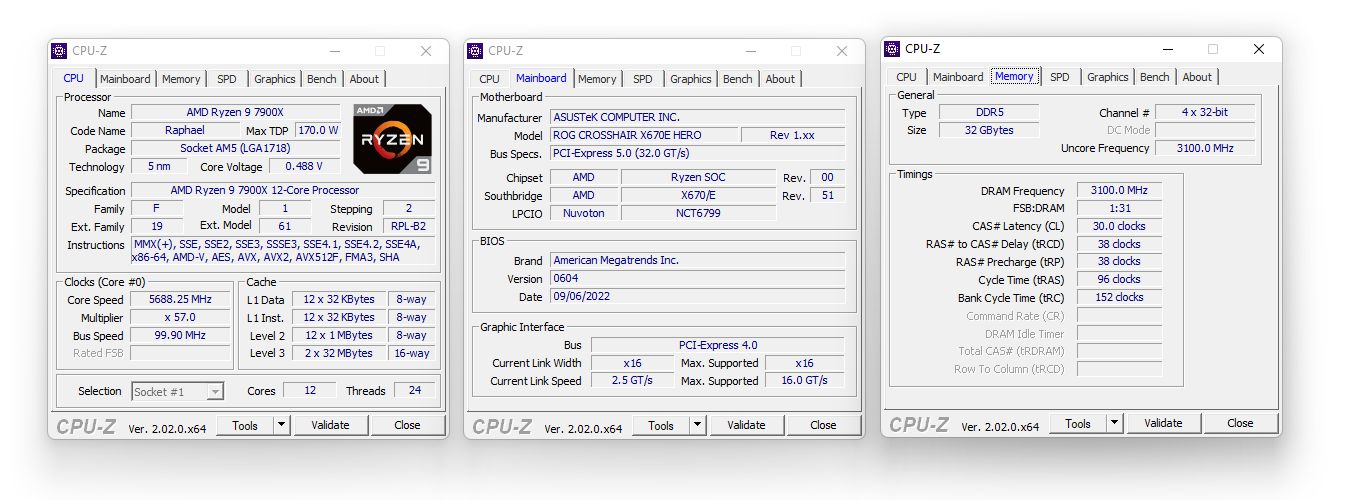Click the Level 3 cache value 2 x 32 MBytes
Image resolution: width=1352 pixels, height=500 pixels.
coord(339,353)
